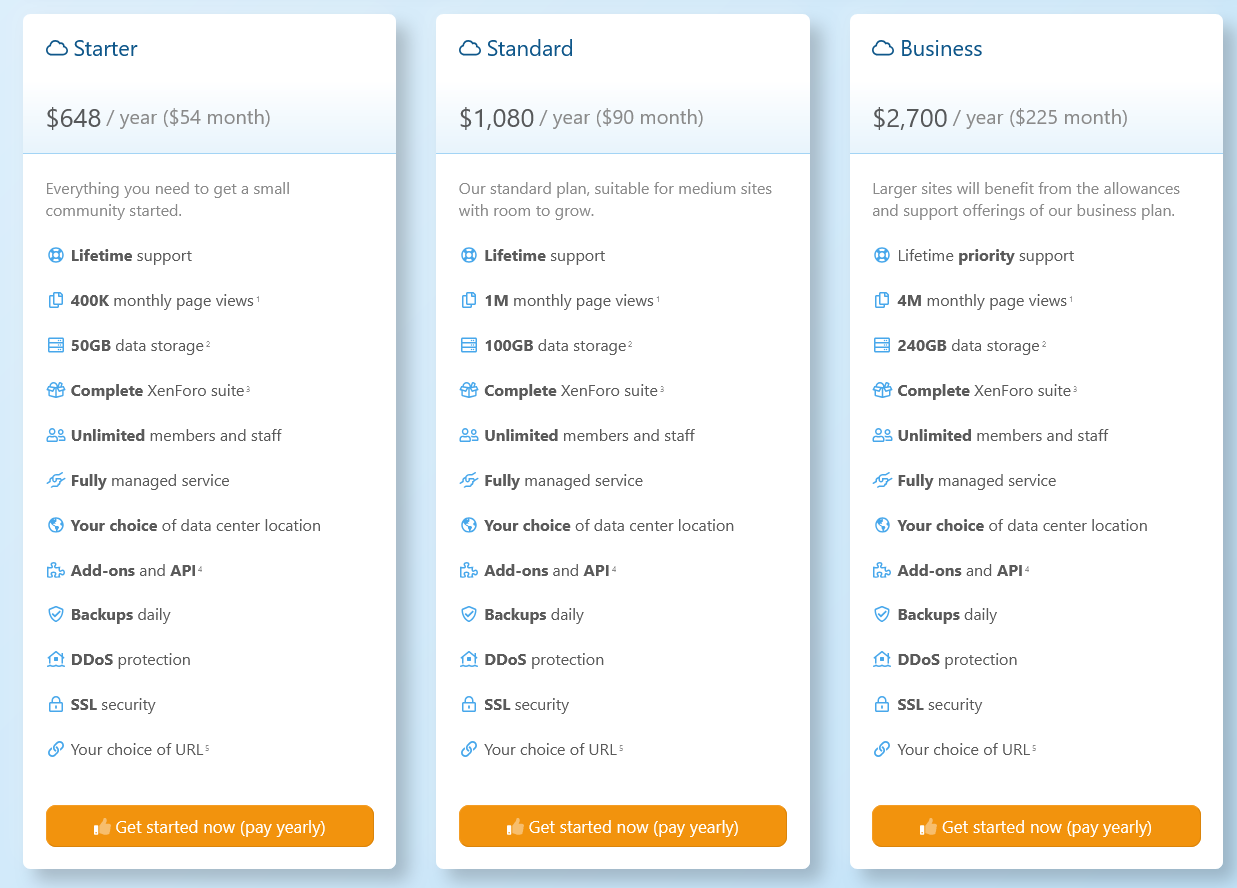Click the Standard plan title heading
Viewport: 1237px width, 888px height.
click(x=530, y=48)
